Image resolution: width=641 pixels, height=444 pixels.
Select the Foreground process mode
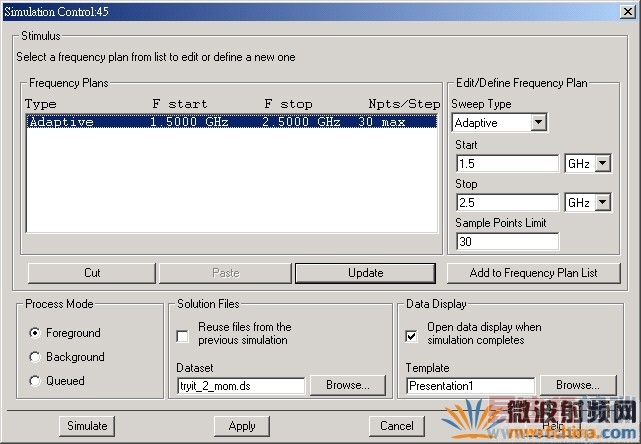(x=35, y=333)
